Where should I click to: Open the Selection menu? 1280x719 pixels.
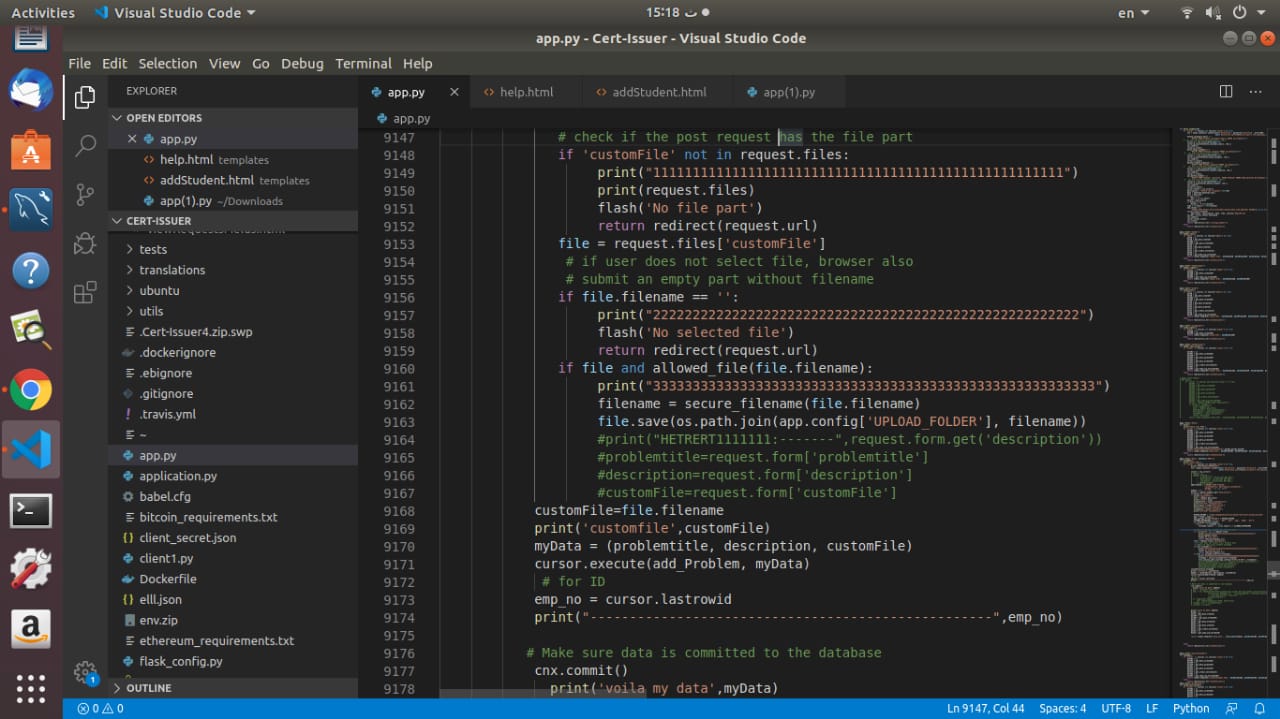(x=168, y=63)
